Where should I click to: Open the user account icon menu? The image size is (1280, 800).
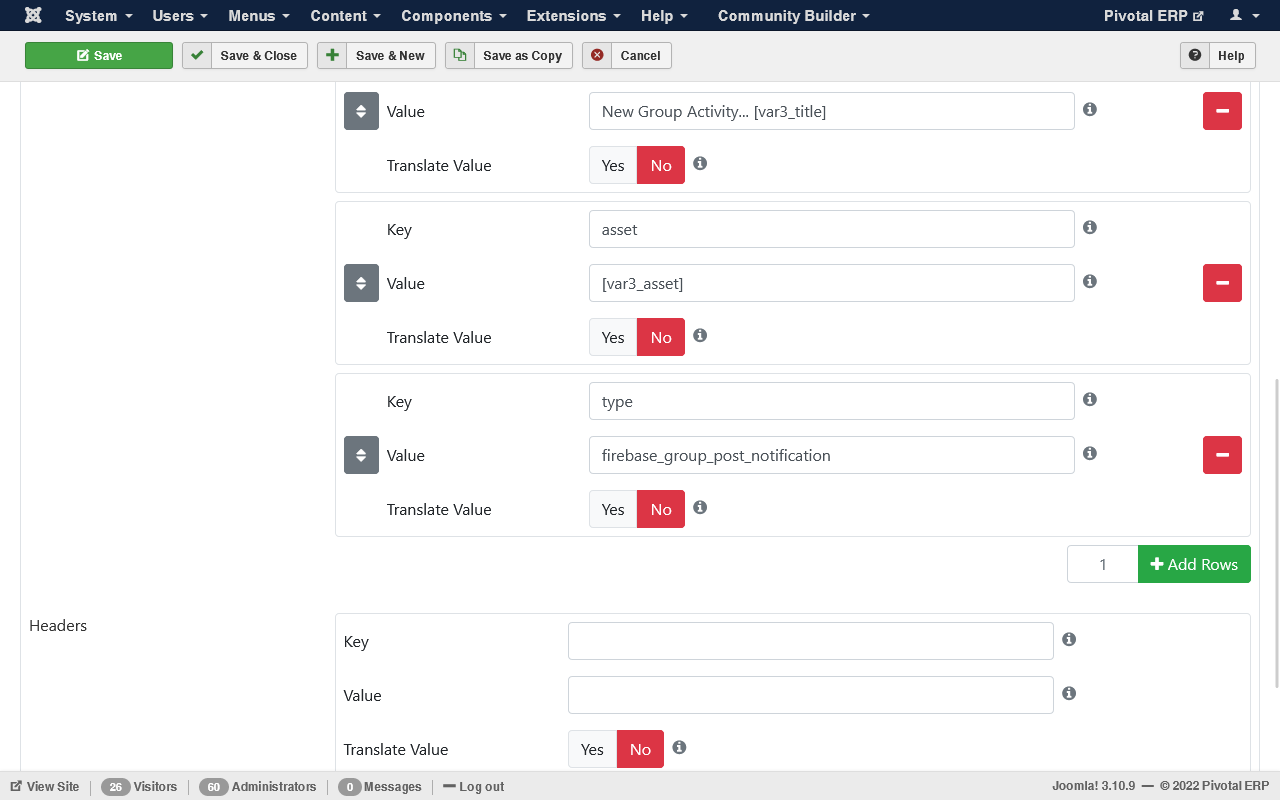click(x=1242, y=15)
